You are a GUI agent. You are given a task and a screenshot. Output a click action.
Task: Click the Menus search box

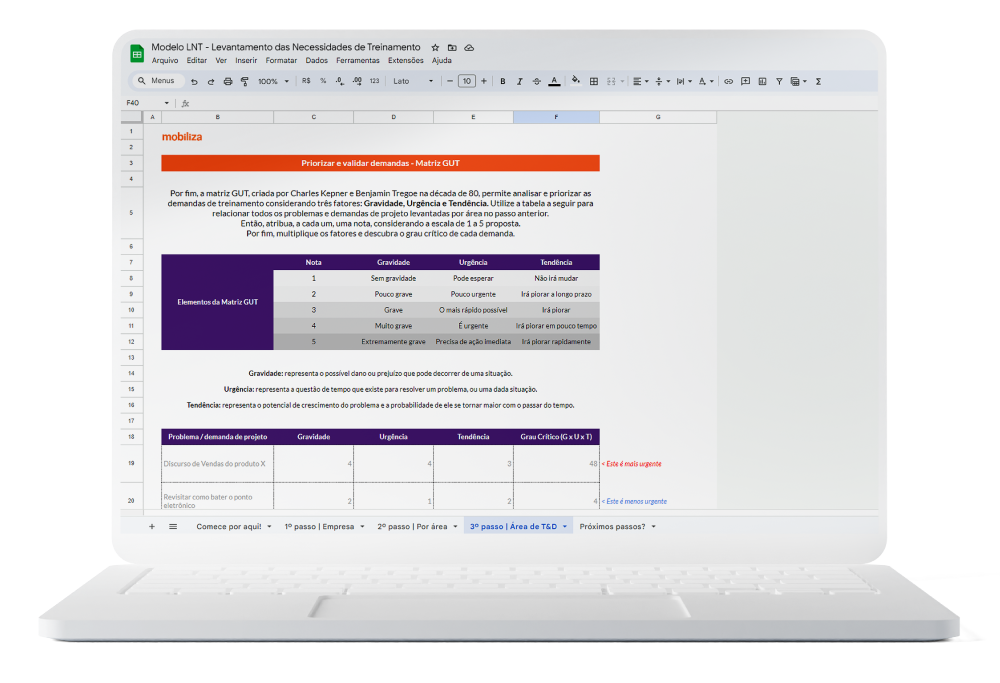pos(158,81)
